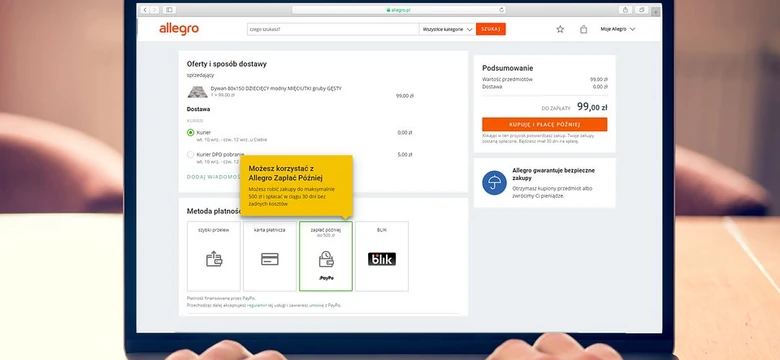
Task: Go back with Safari back arrow
Action: 145,10
